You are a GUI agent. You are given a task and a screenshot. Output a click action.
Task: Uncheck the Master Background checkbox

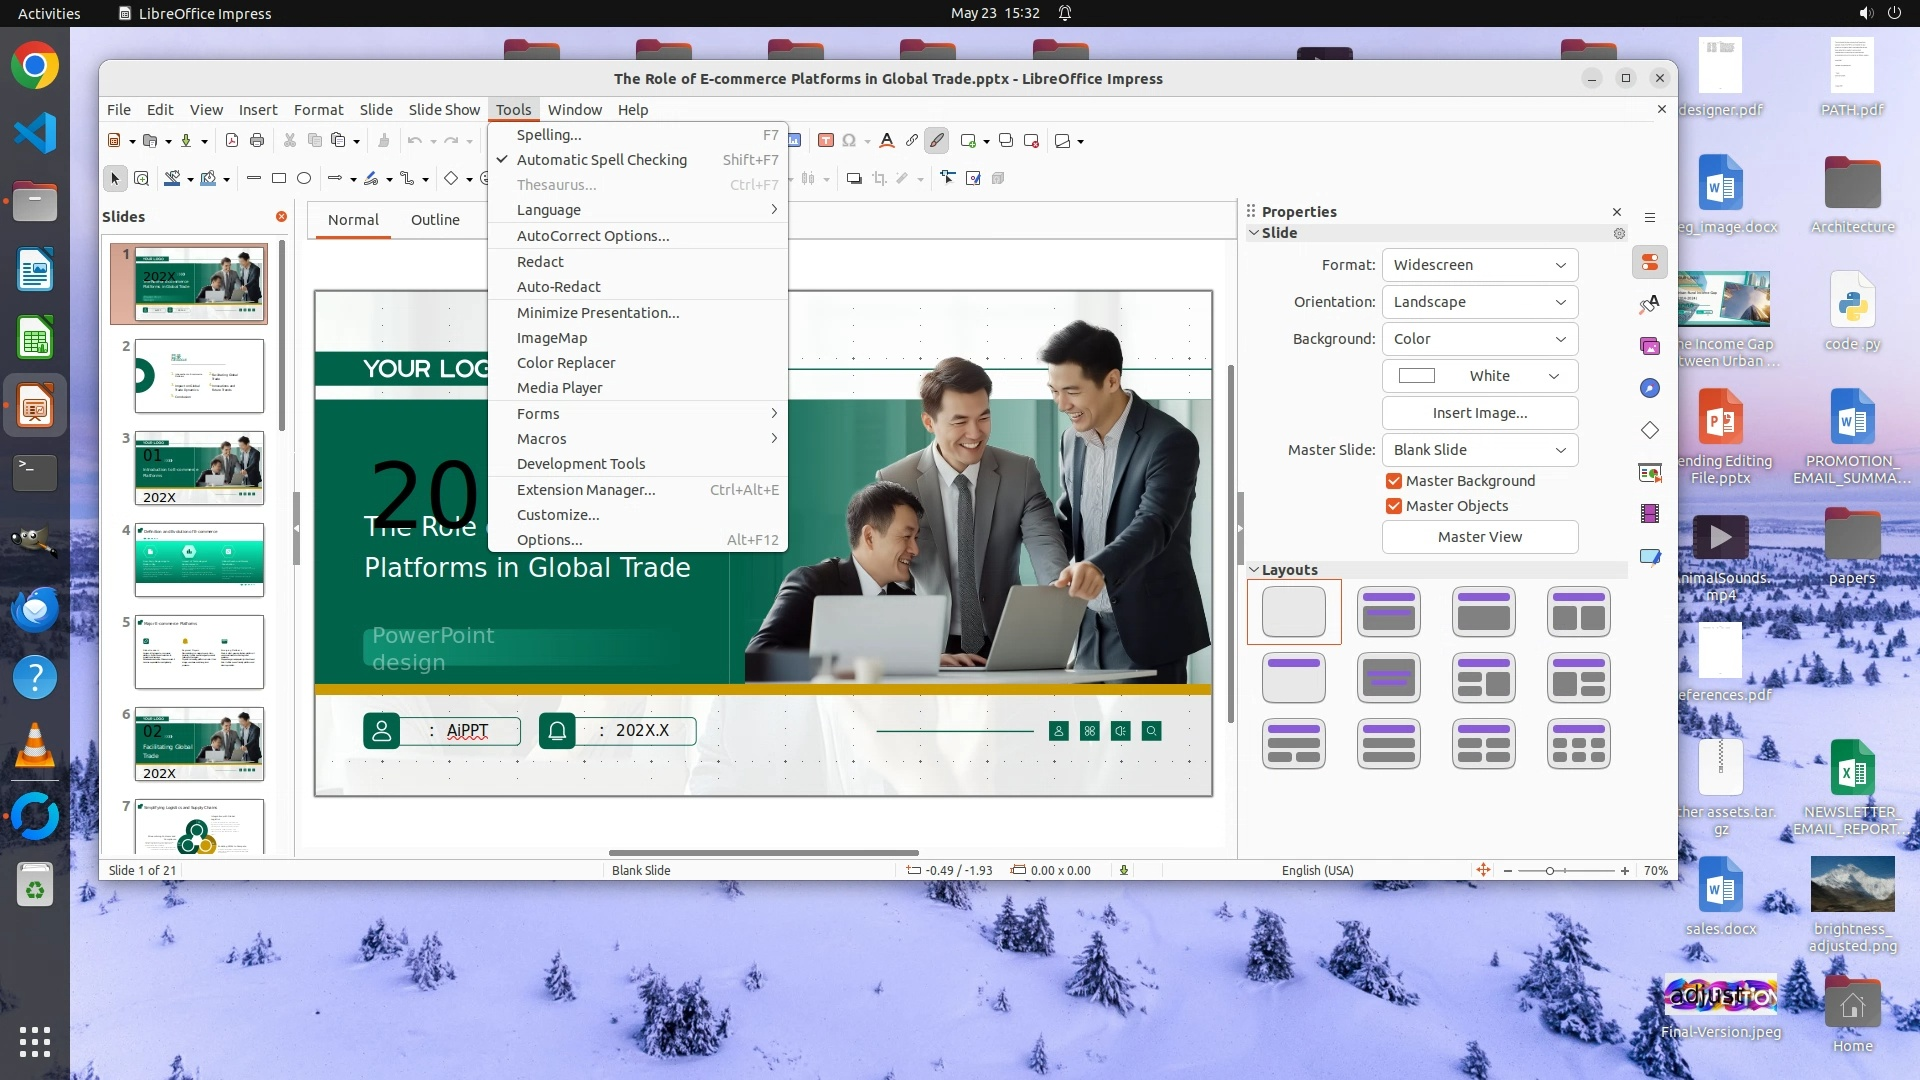[x=1394, y=481]
